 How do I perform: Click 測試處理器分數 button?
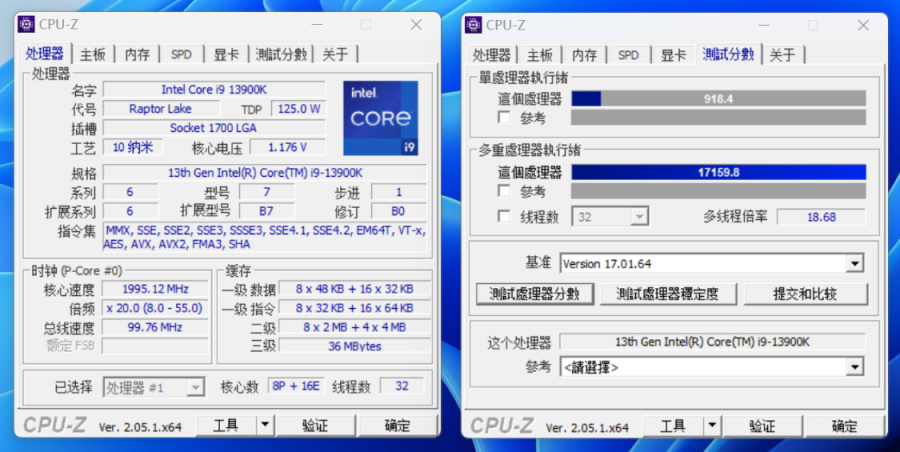(534, 294)
